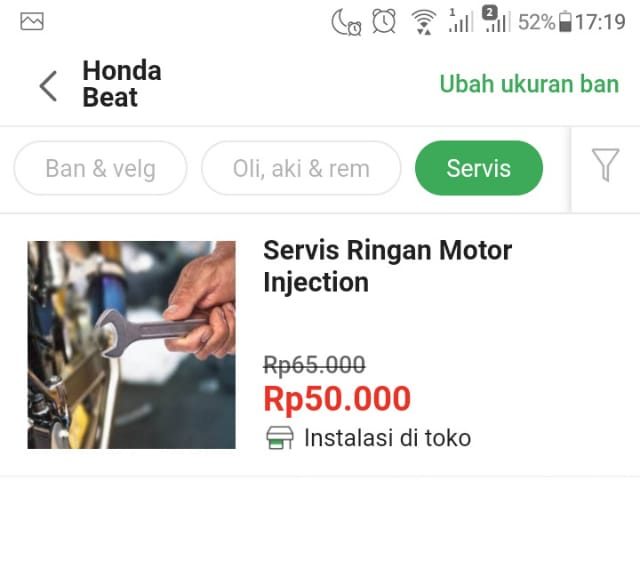The width and height of the screenshot is (640, 580).
Task: Go back using the left arrow
Action: click(48, 86)
